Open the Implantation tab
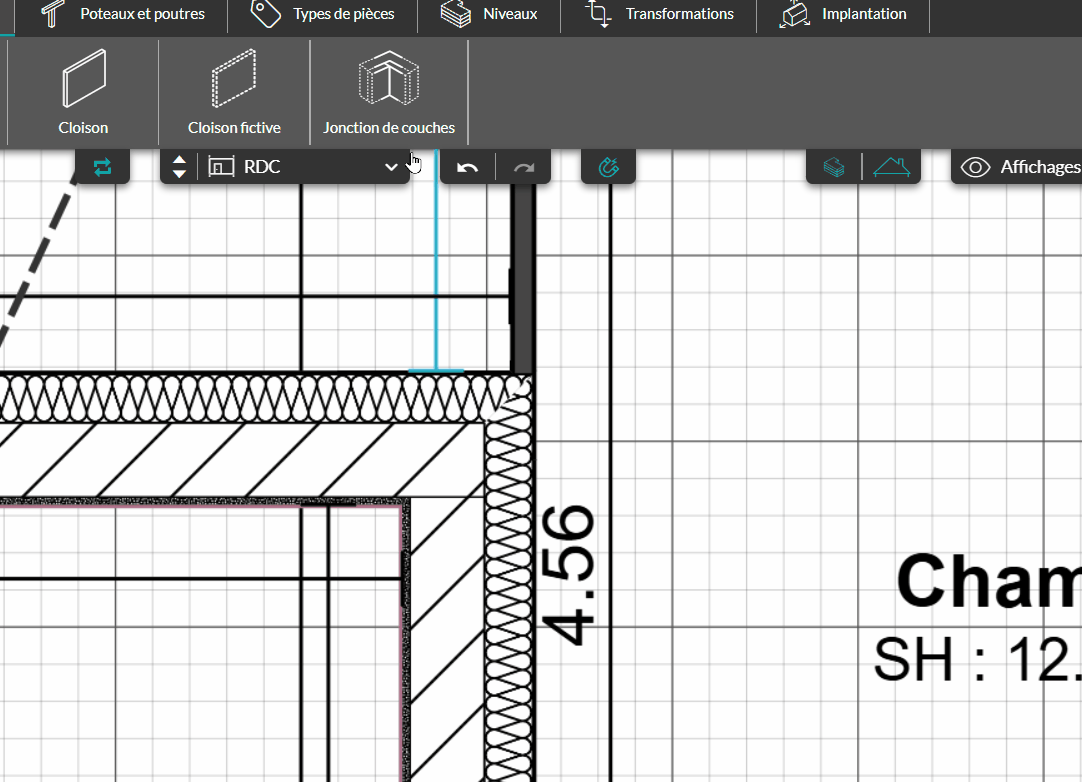The width and height of the screenshot is (1082, 782). pos(843,15)
